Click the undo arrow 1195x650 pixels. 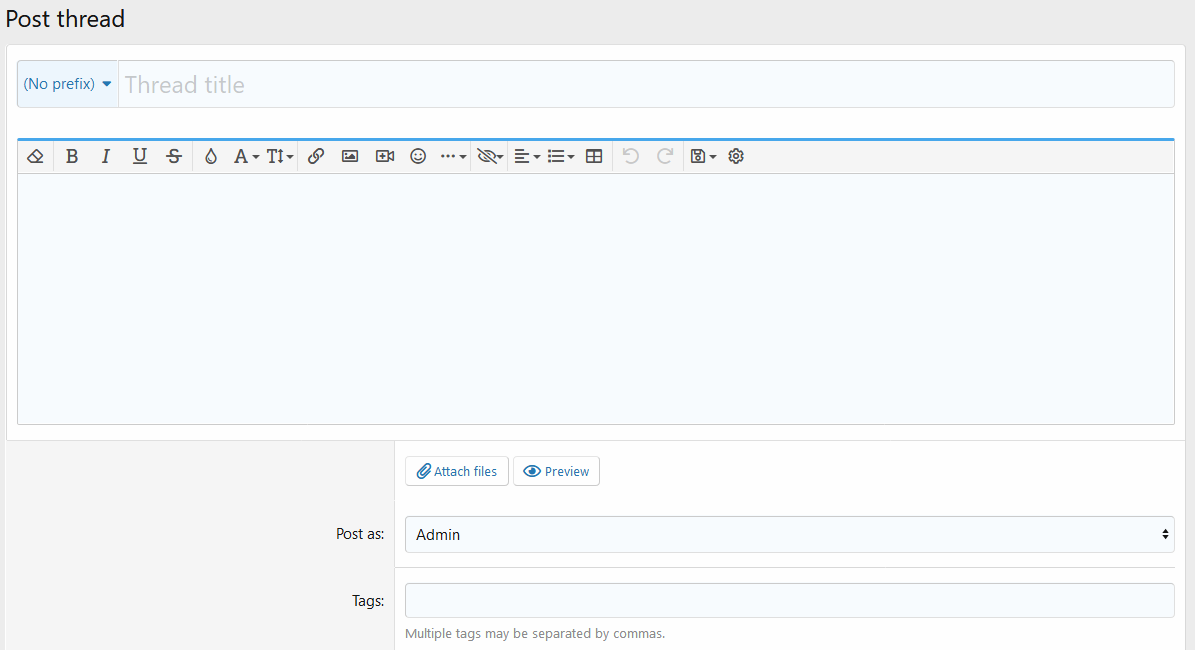coord(630,156)
